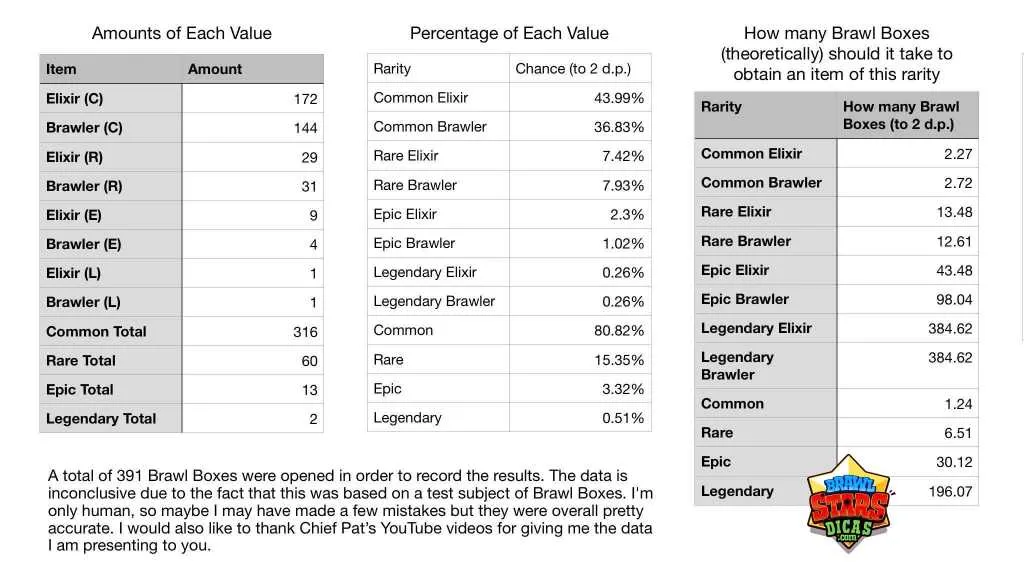This screenshot has width=1024, height=571.
Task: Click the '391 Brawl Boxes' summary paragraph
Action: 350,510
